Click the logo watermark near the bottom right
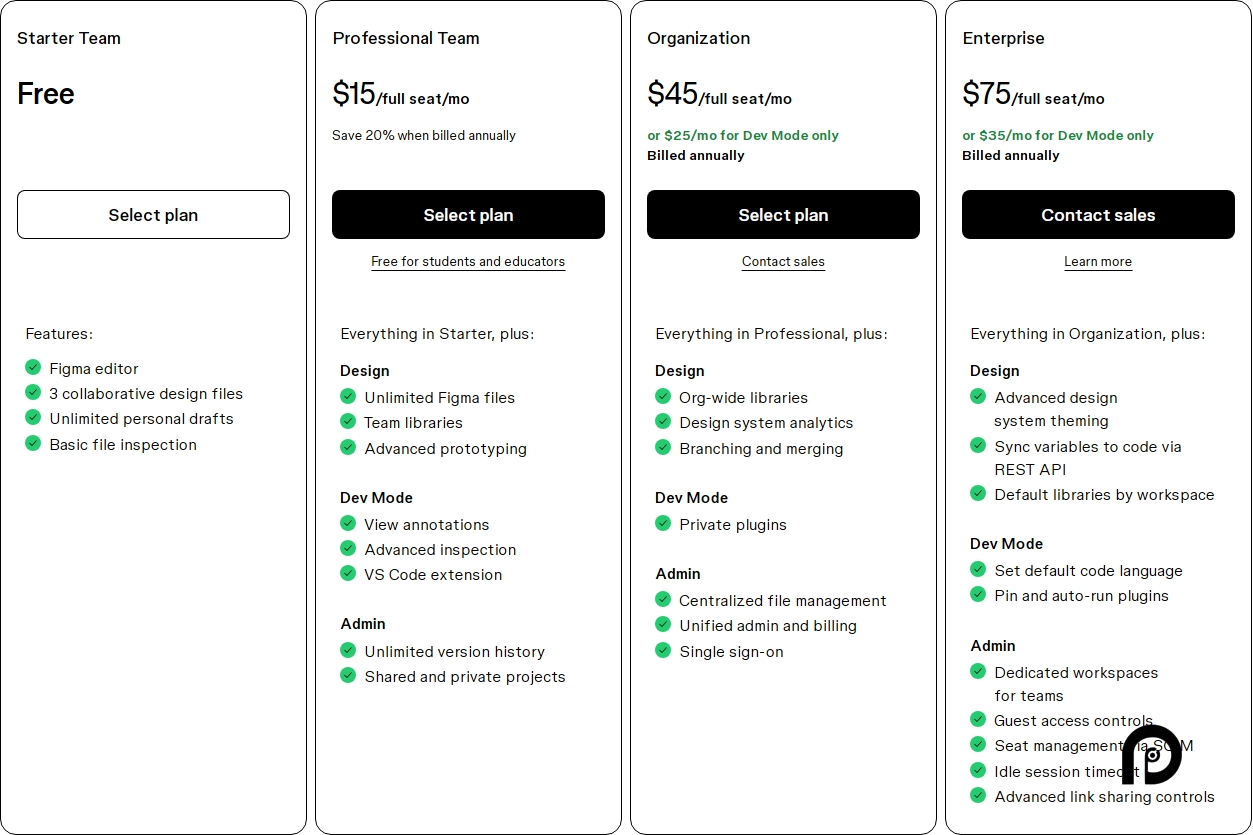This screenshot has width=1253, height=835. click(1151, 755)
